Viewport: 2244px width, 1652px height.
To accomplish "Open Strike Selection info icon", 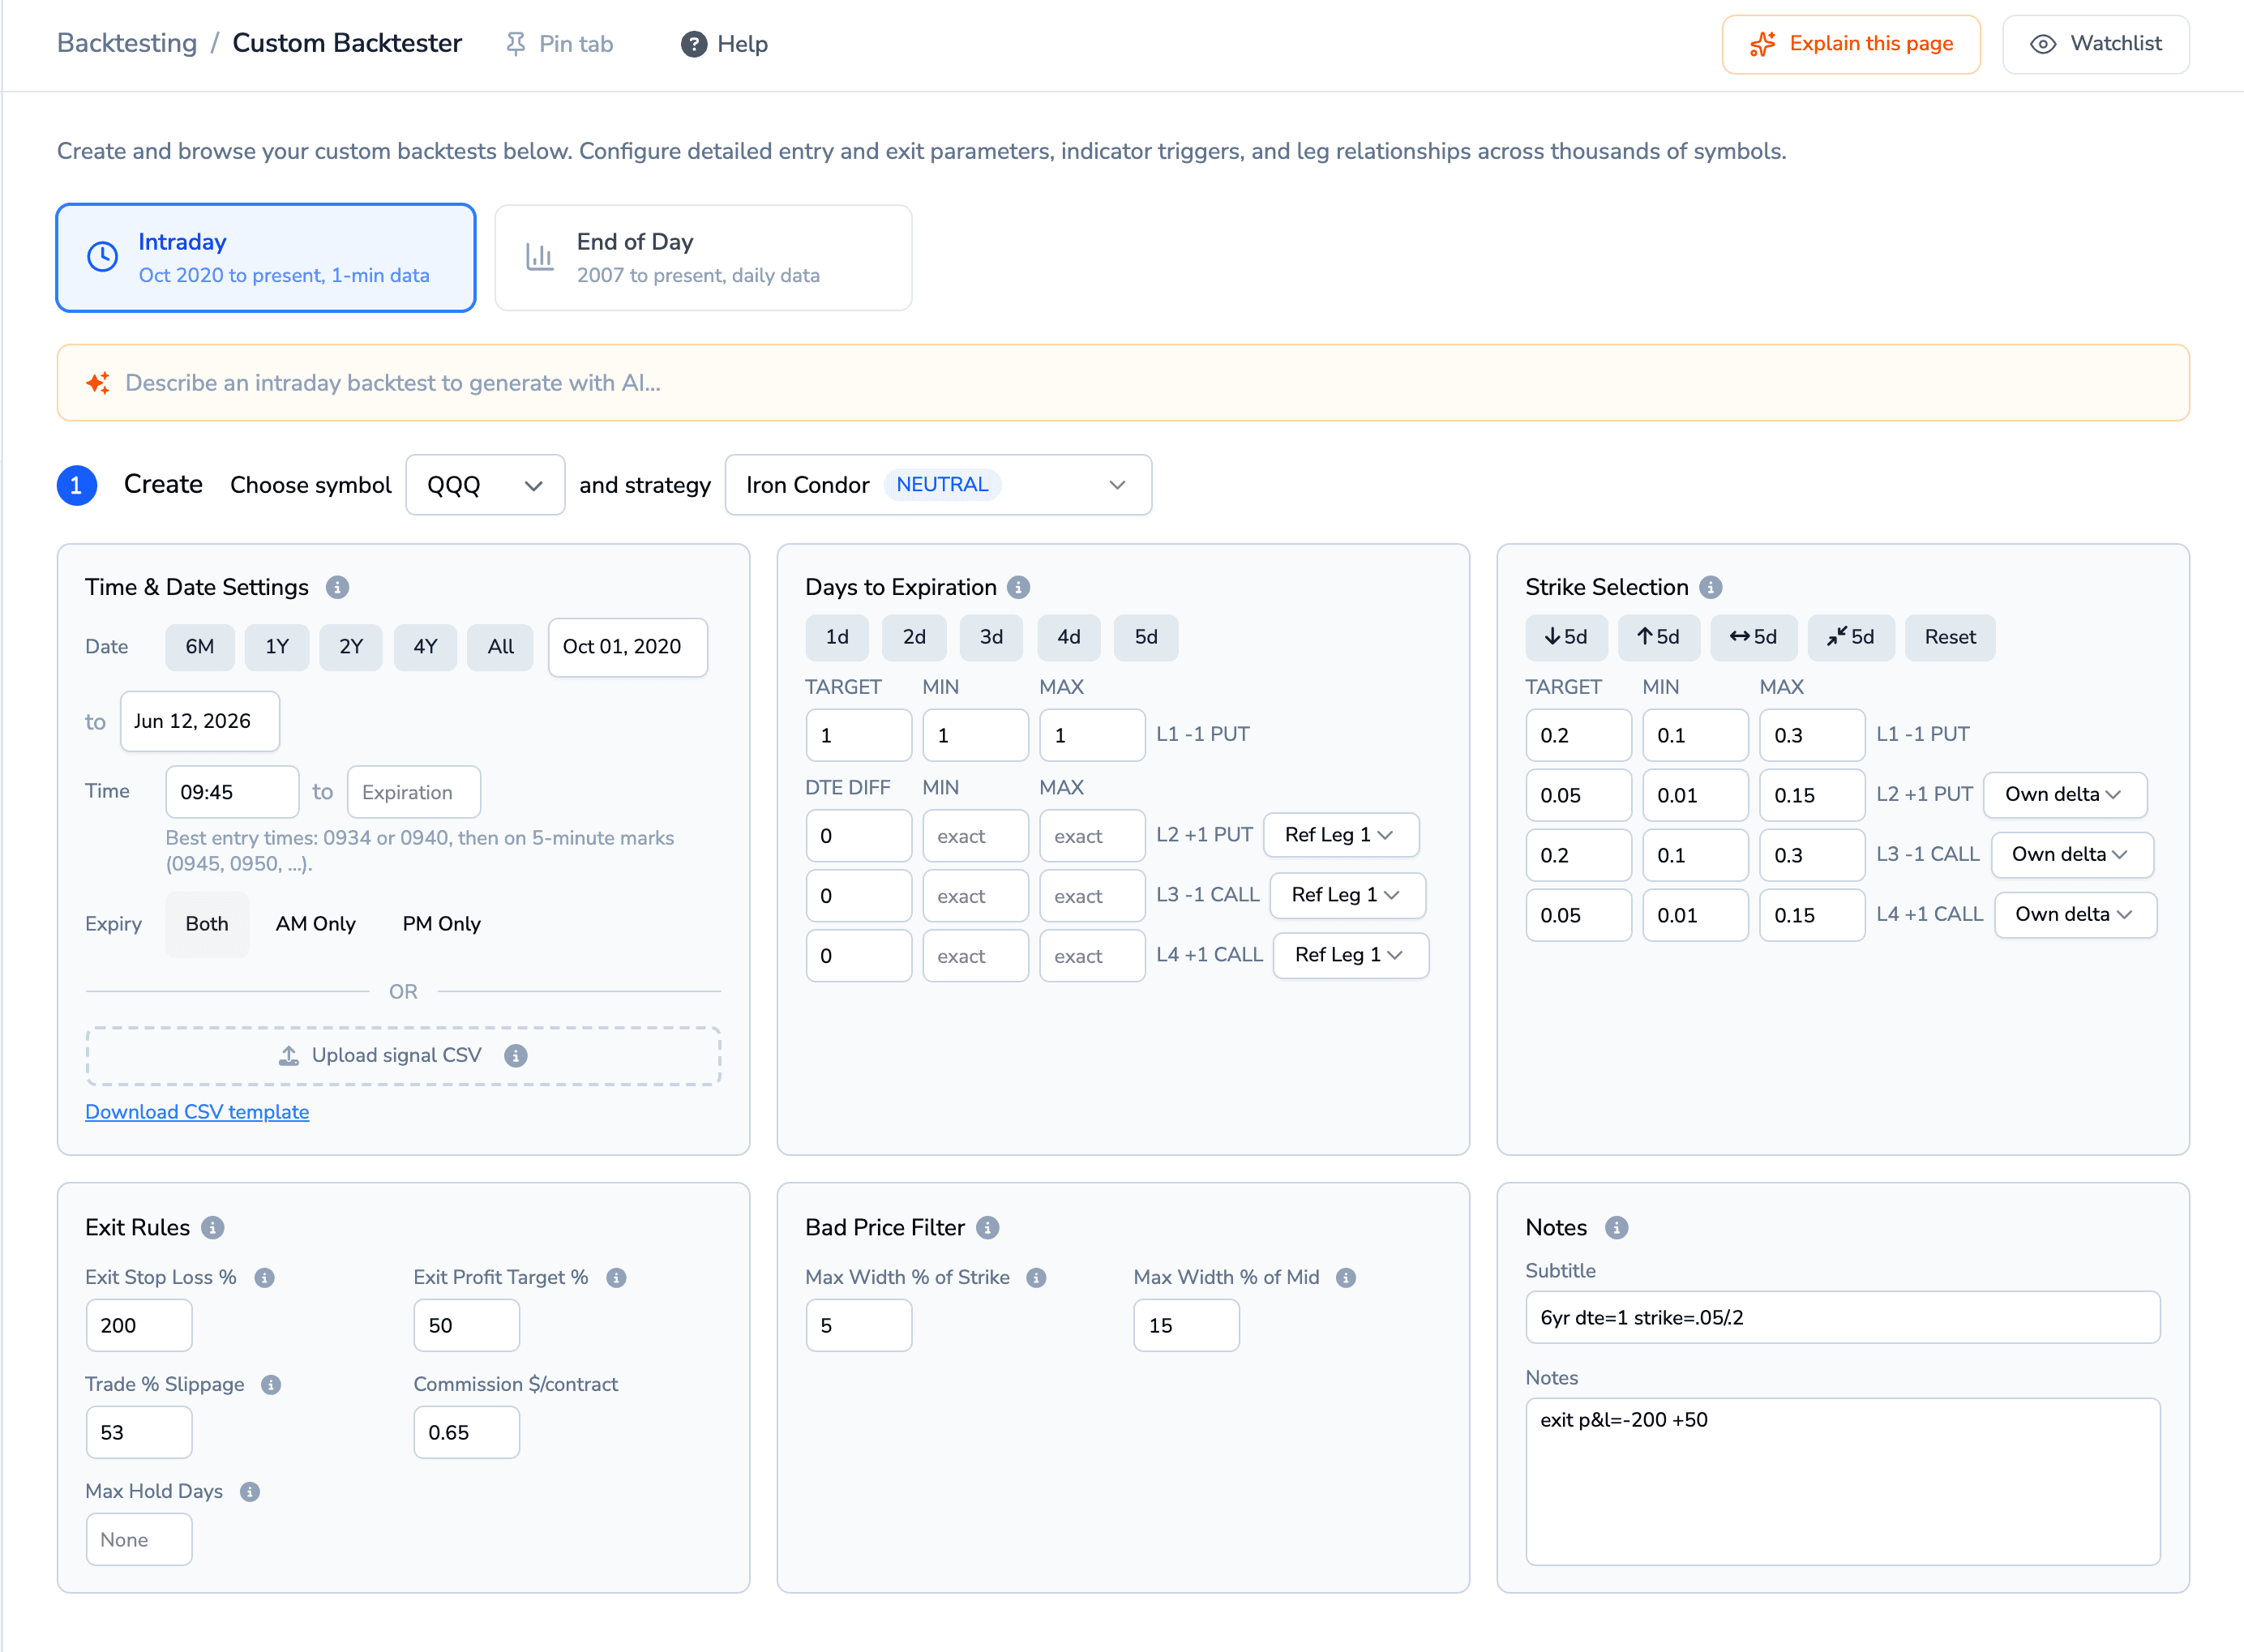I will 1711,588.
